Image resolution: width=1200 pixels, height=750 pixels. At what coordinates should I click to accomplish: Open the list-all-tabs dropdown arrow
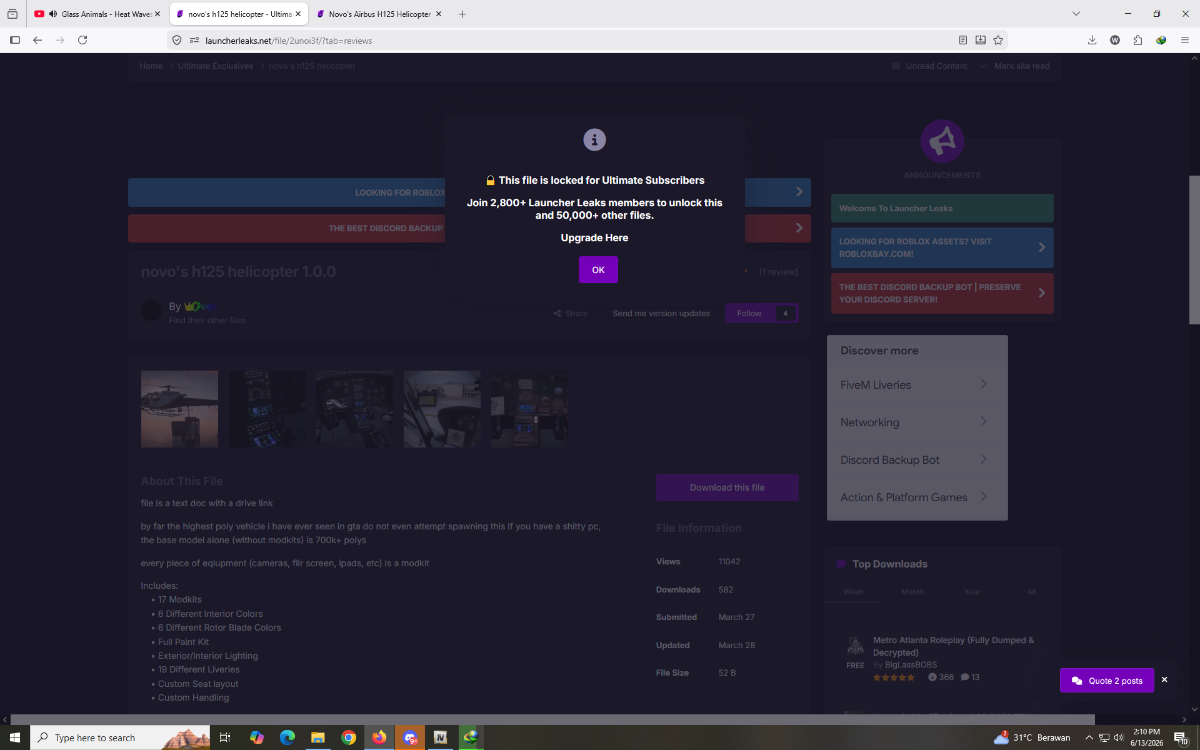click(1076, 14)
